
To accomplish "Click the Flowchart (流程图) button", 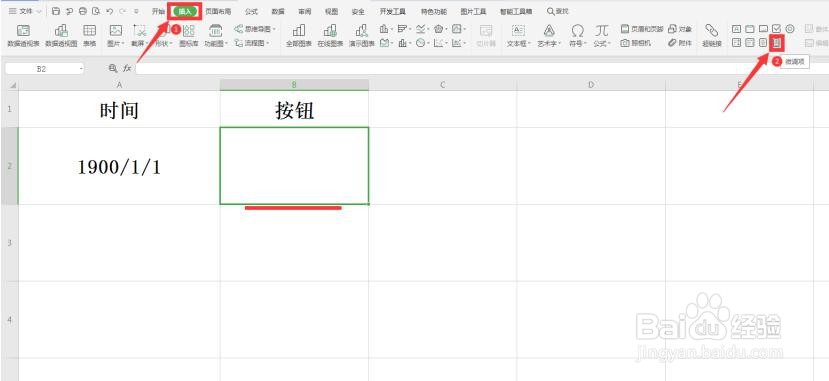I will pyautogui.click(x=252, y=43).
